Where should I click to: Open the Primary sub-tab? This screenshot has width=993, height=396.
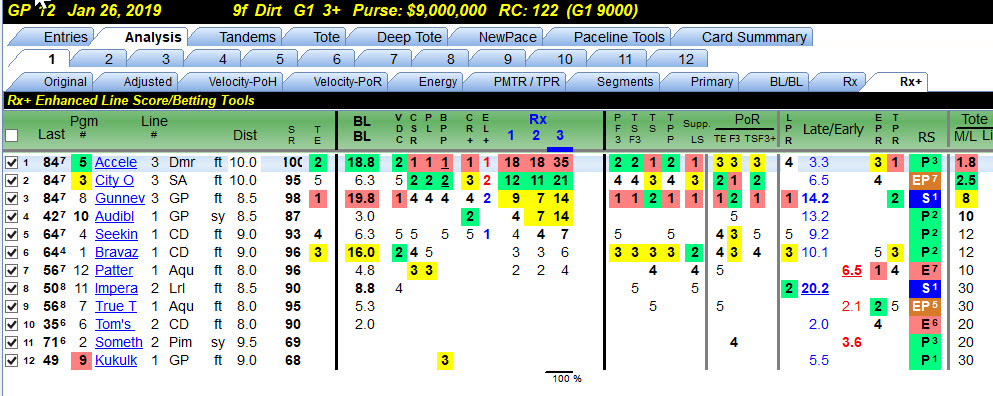(x=711, y=82)
